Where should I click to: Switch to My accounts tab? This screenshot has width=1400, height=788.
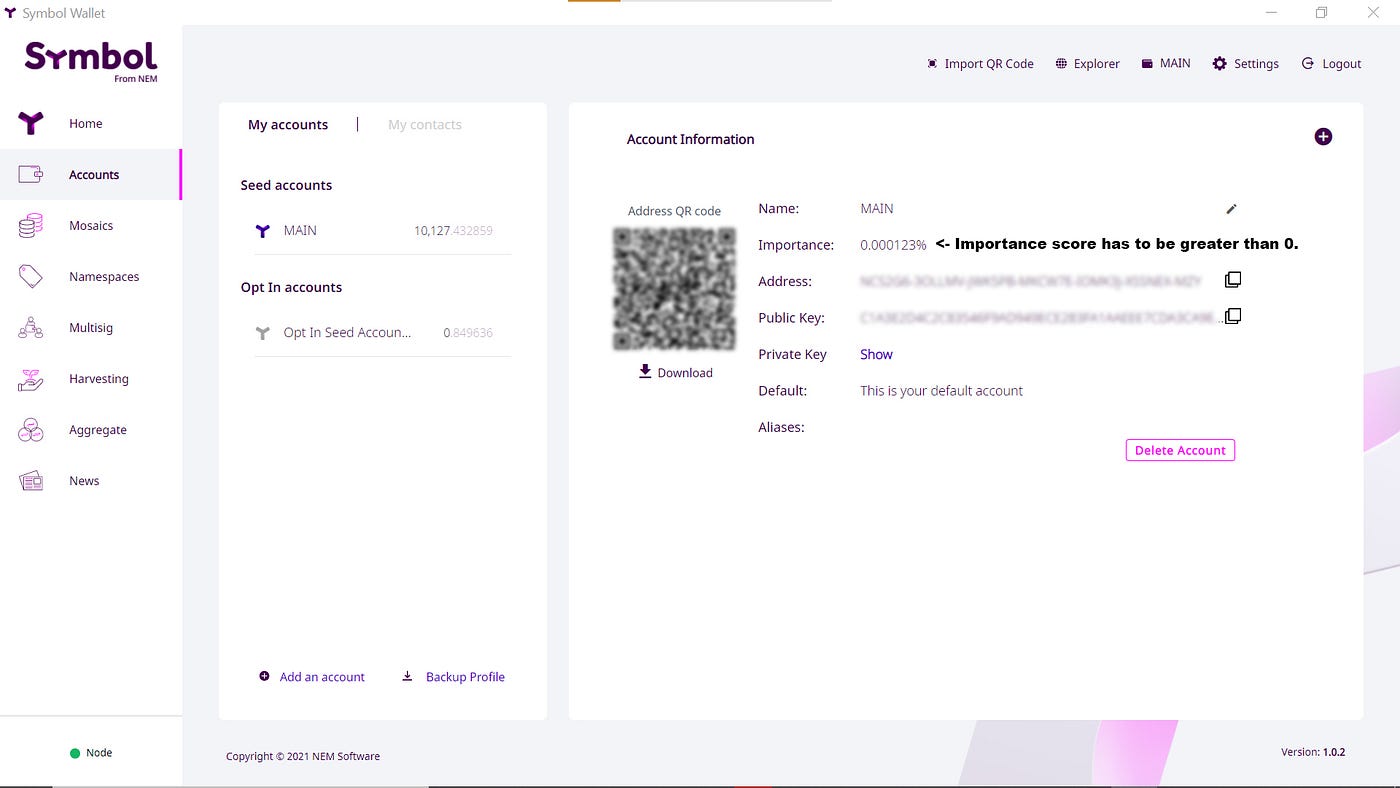(x=288, y=124)
